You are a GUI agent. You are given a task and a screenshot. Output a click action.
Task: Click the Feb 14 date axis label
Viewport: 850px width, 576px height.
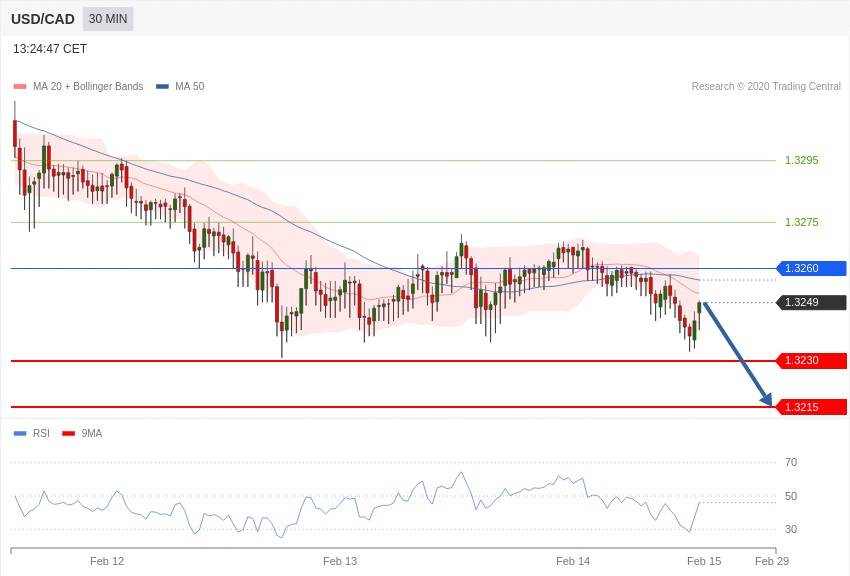pyautogui.click(x=573, y=561)
